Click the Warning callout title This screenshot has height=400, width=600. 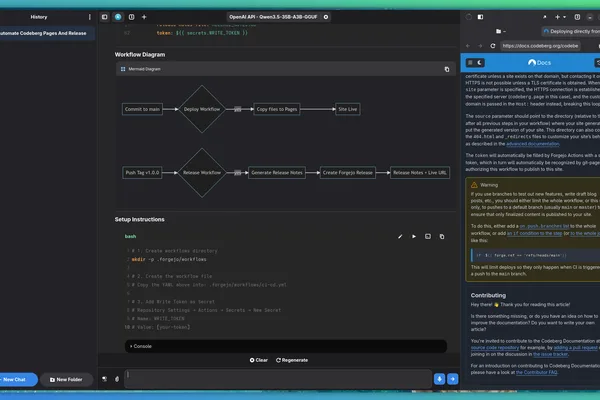(489, 185)
